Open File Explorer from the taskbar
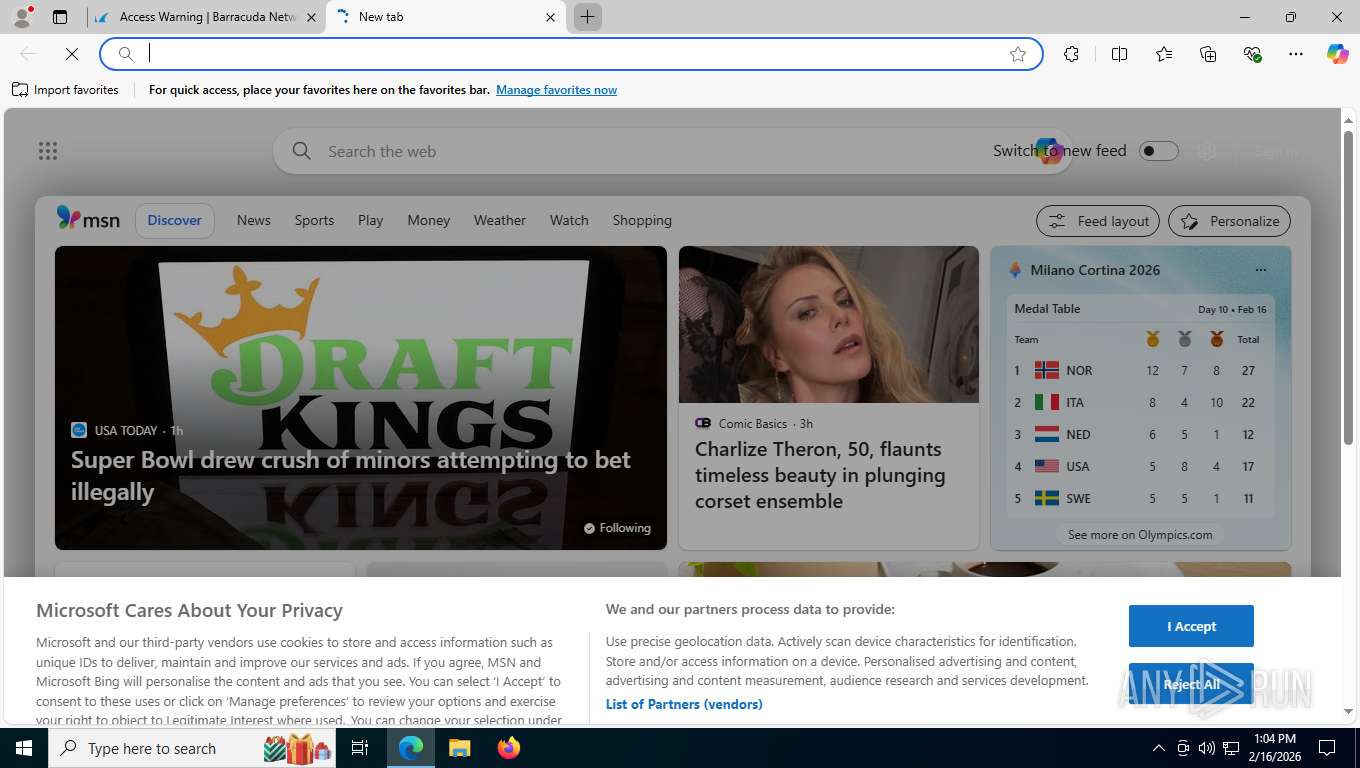The width and height of the screenshot is (1360, 768). (x=459, y=748)
